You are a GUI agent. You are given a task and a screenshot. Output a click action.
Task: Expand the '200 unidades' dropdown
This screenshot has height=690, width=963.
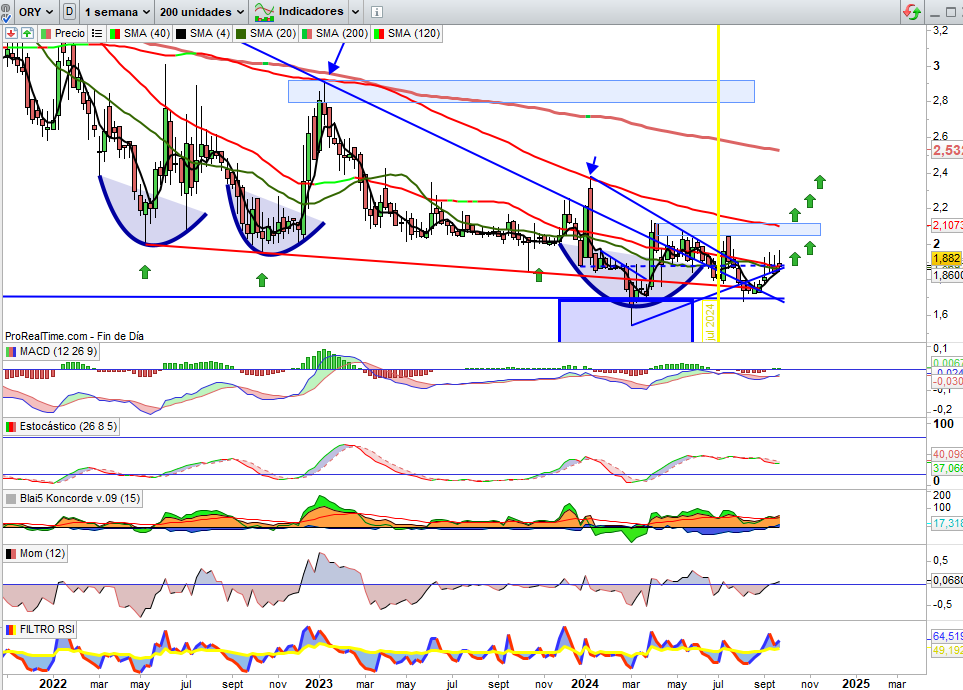tap(202, 12)
